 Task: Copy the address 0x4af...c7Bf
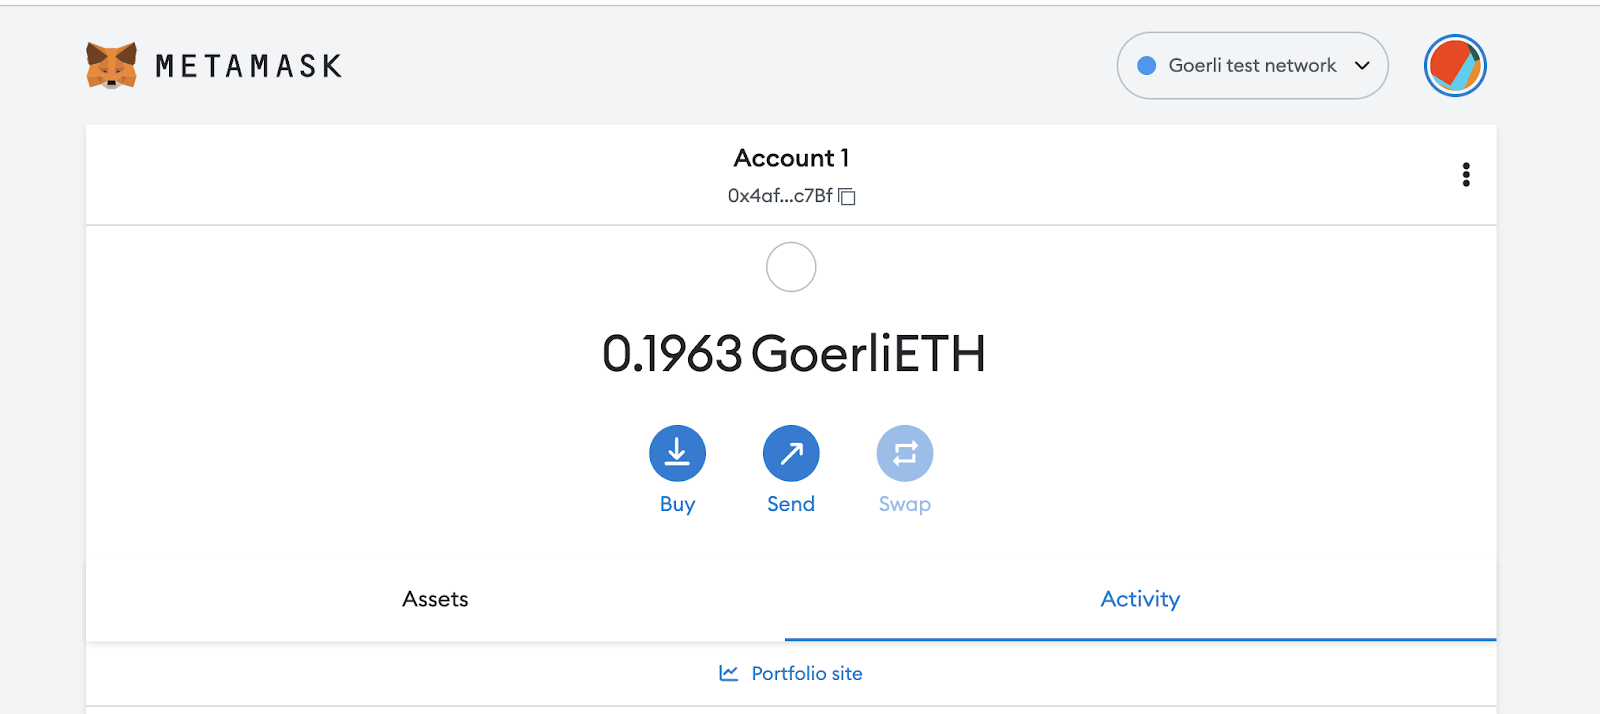pyautogui.click(x=780, y=196)
